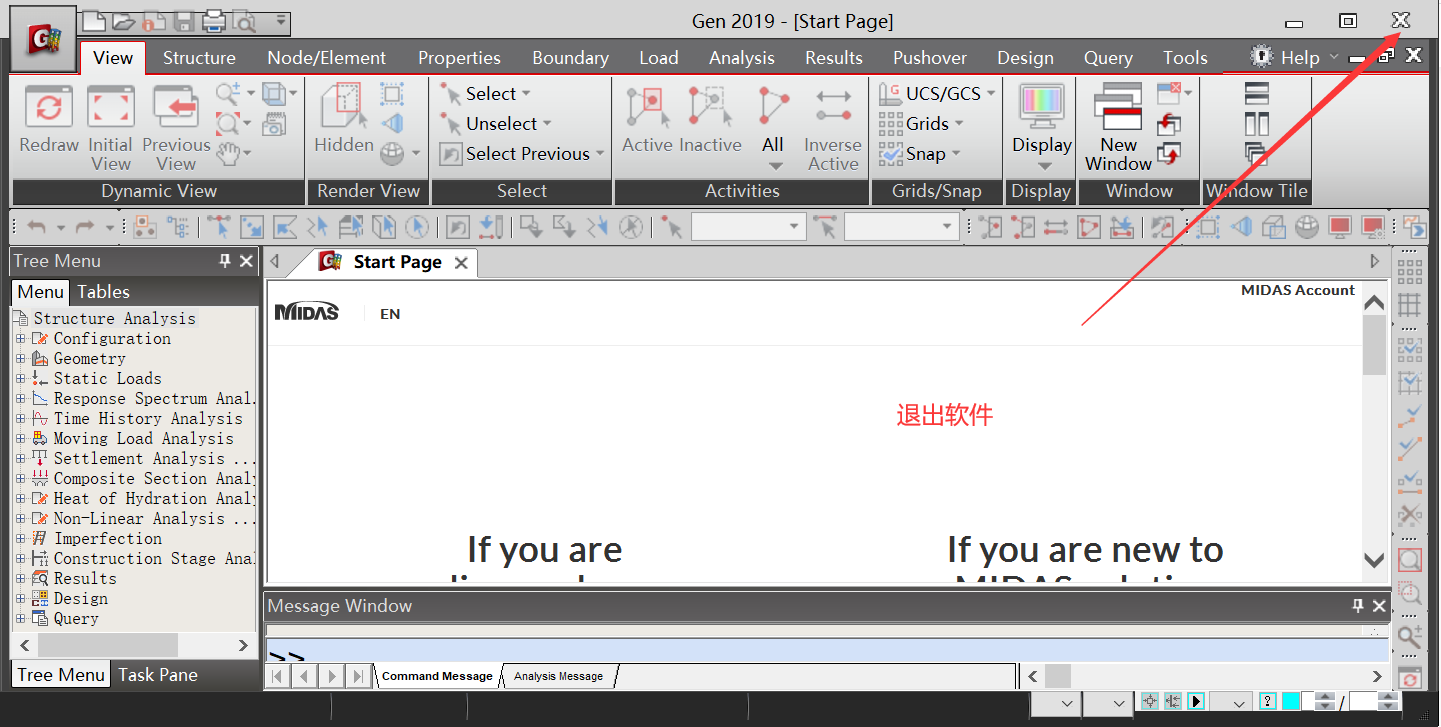Cascade windows icon in Window Tile
The width and height of the screenshot is (1441, 727).
pyautogui.click(x=1257, y=154)
